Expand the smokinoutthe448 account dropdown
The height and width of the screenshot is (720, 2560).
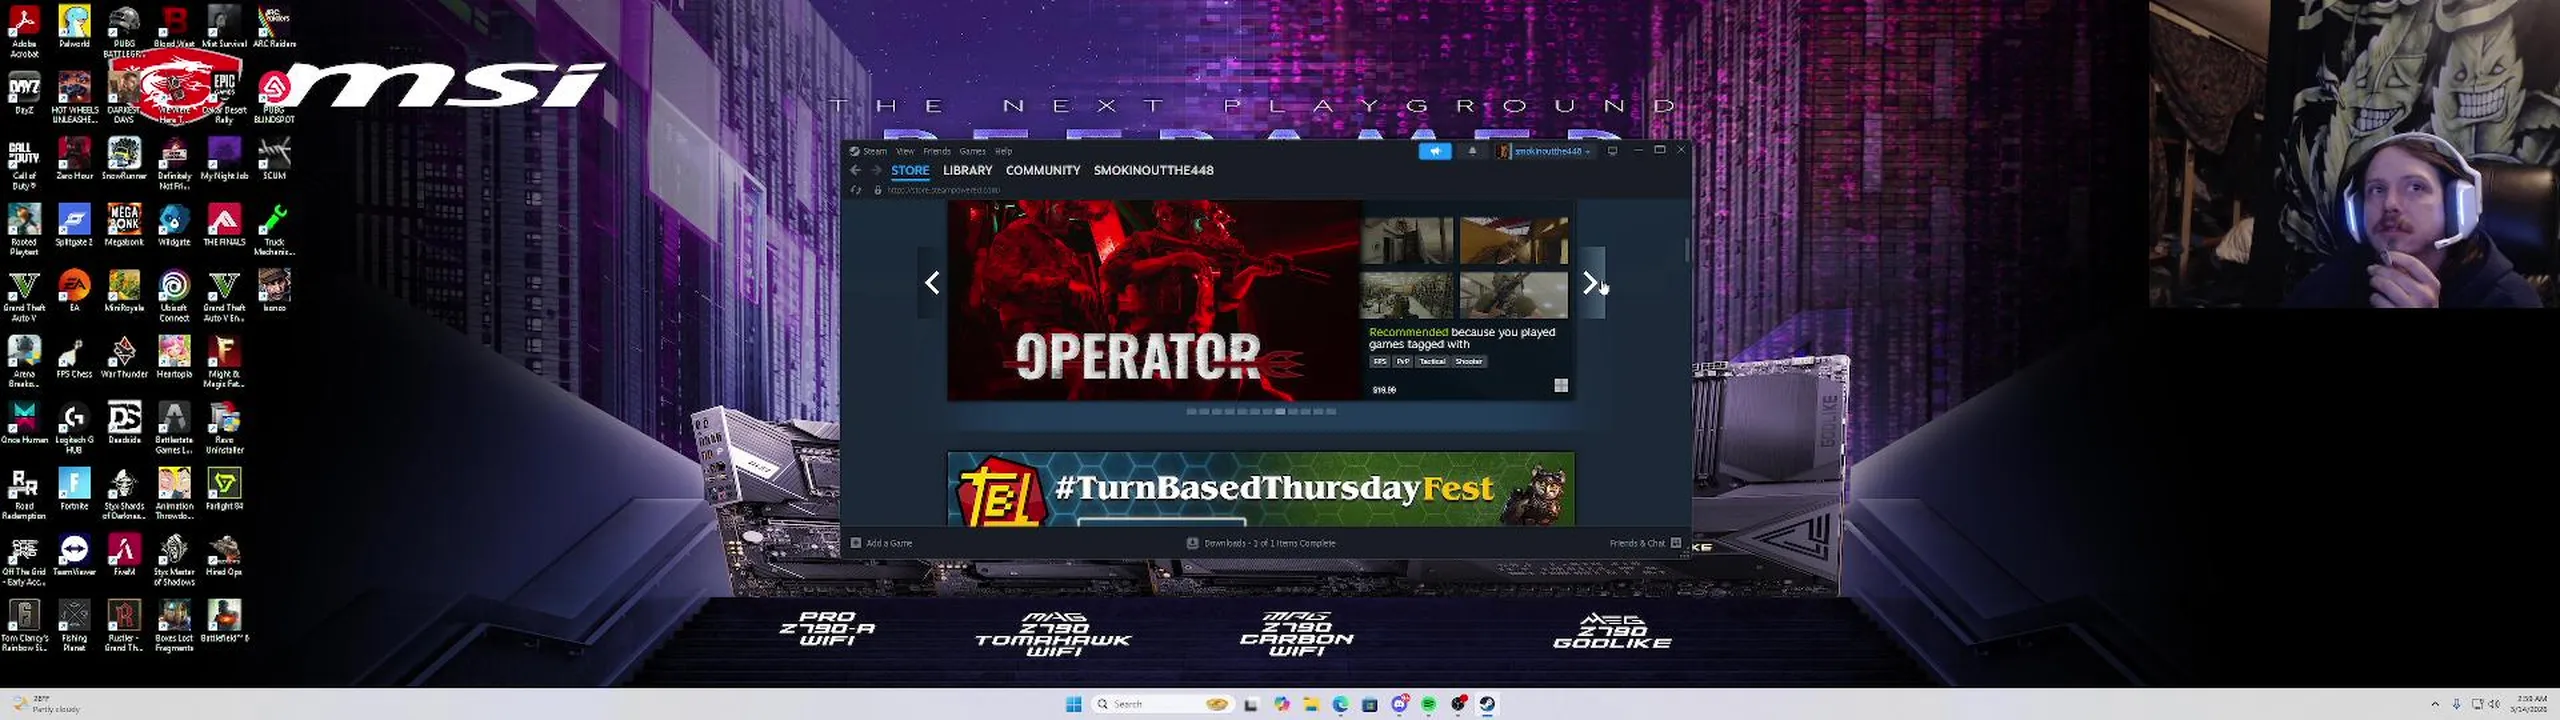(x=1545, y=151)
